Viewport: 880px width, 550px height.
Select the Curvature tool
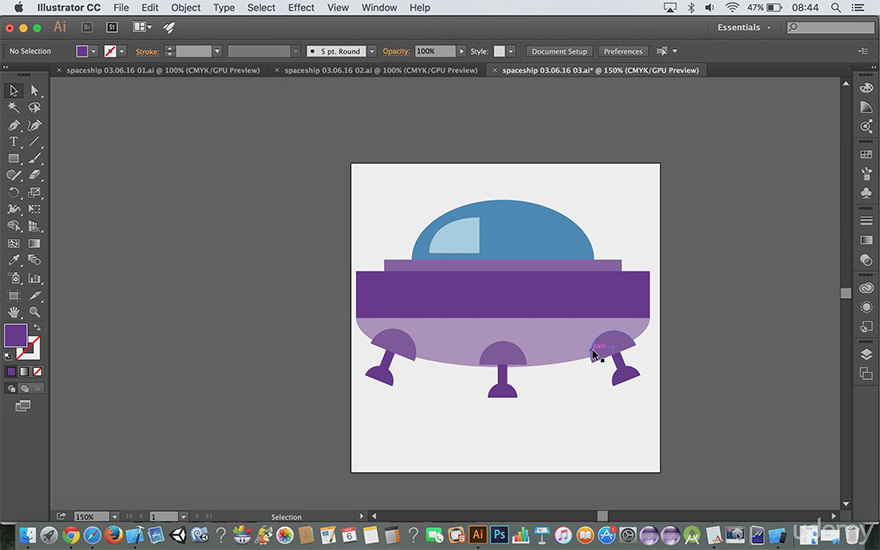34,125
